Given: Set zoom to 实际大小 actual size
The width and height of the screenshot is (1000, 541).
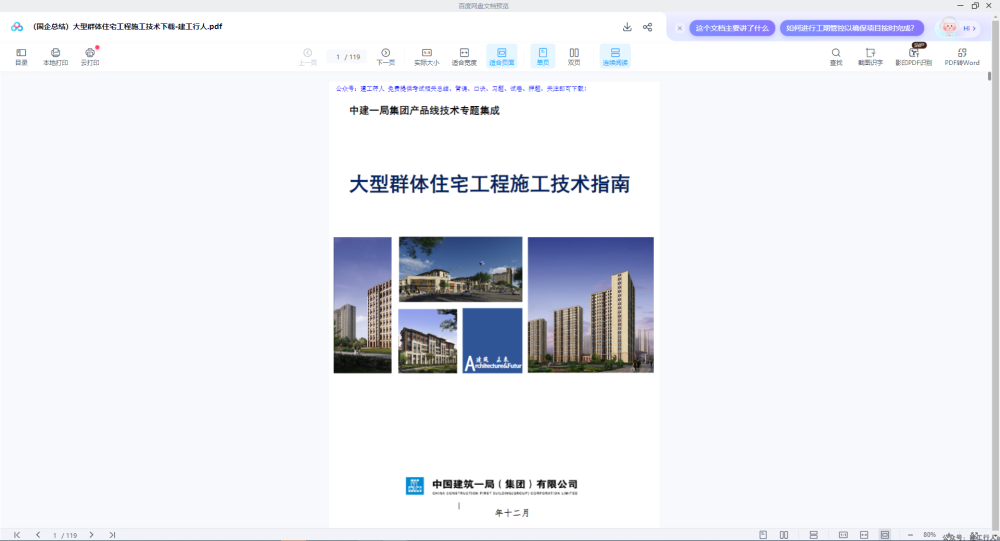Looking at the screenshot, I should coord(427,57).
